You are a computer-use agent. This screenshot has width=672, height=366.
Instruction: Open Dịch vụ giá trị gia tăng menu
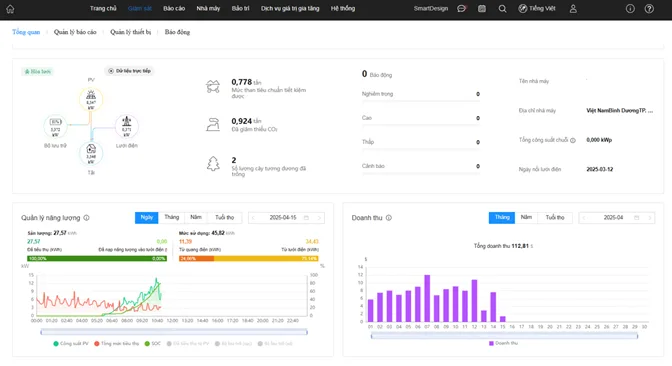(x=290, y=9)
